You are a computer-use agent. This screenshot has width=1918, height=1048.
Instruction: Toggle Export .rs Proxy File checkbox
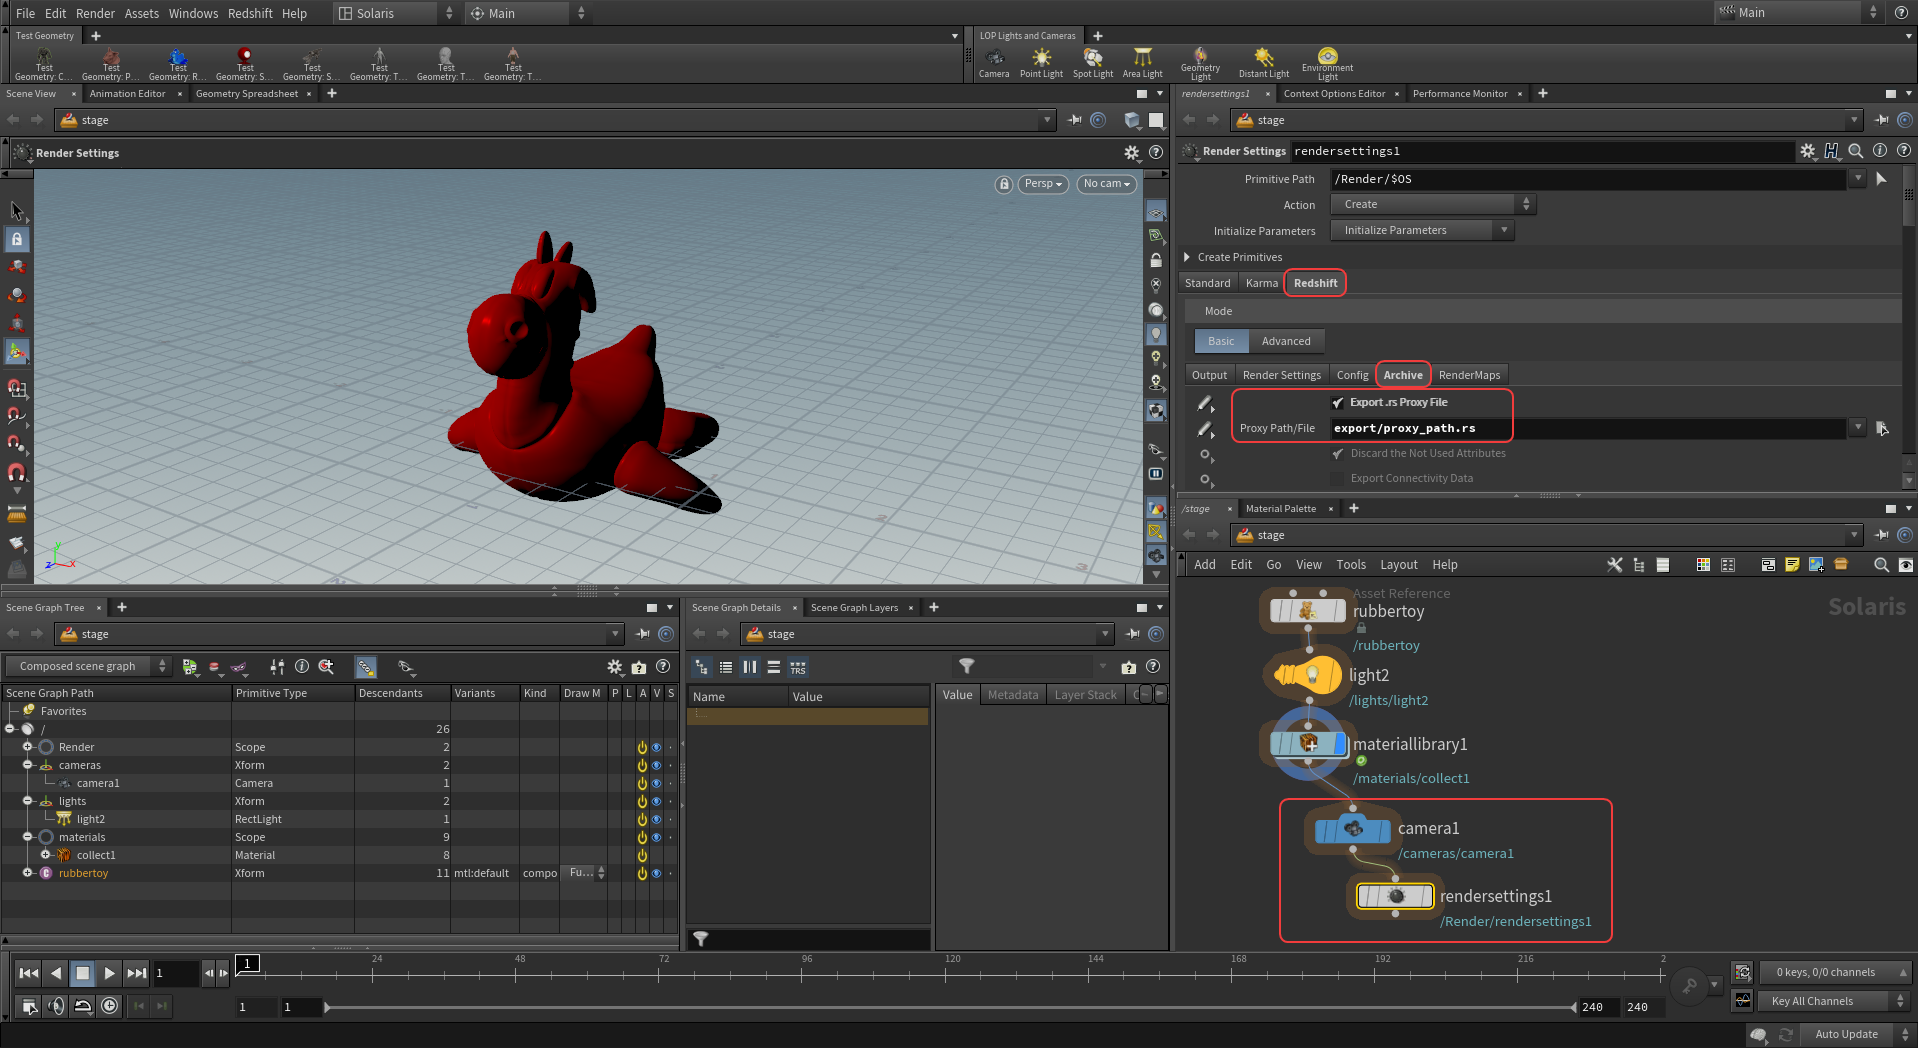click(1338, 403)
